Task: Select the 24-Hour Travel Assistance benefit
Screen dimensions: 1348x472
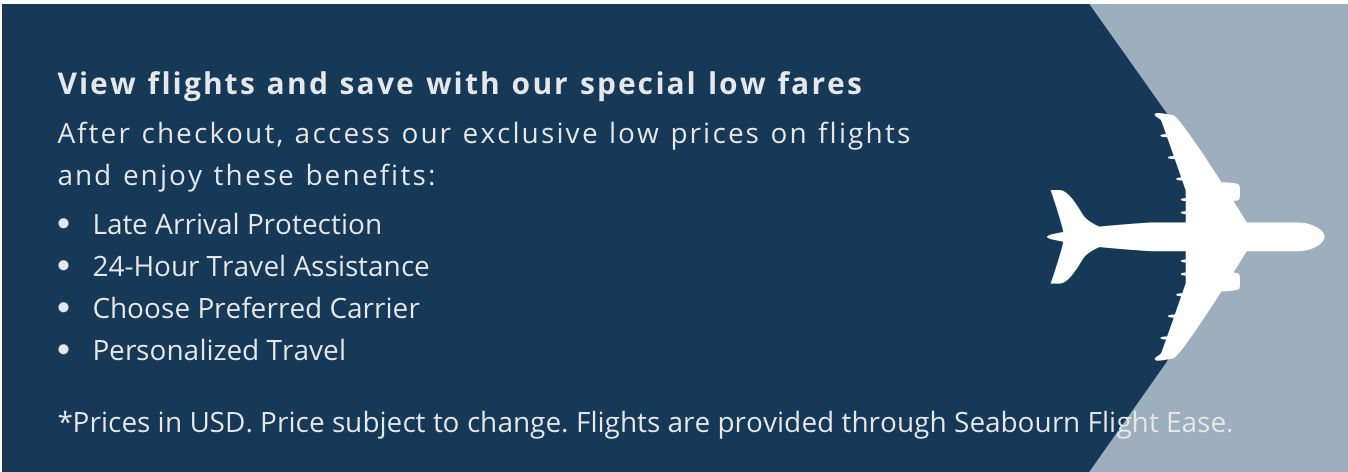Action: [x=261, y=267]
